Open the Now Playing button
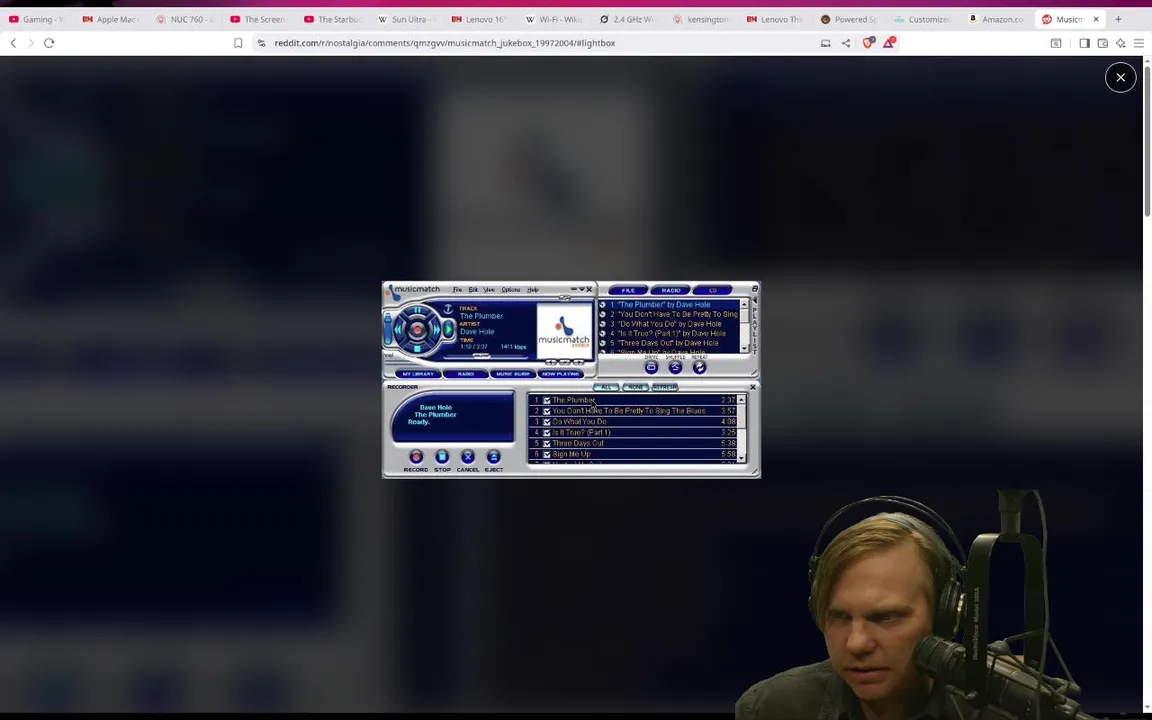Image resolution: width=1152 pixels, height=720 pixels. tap(561, 374)
